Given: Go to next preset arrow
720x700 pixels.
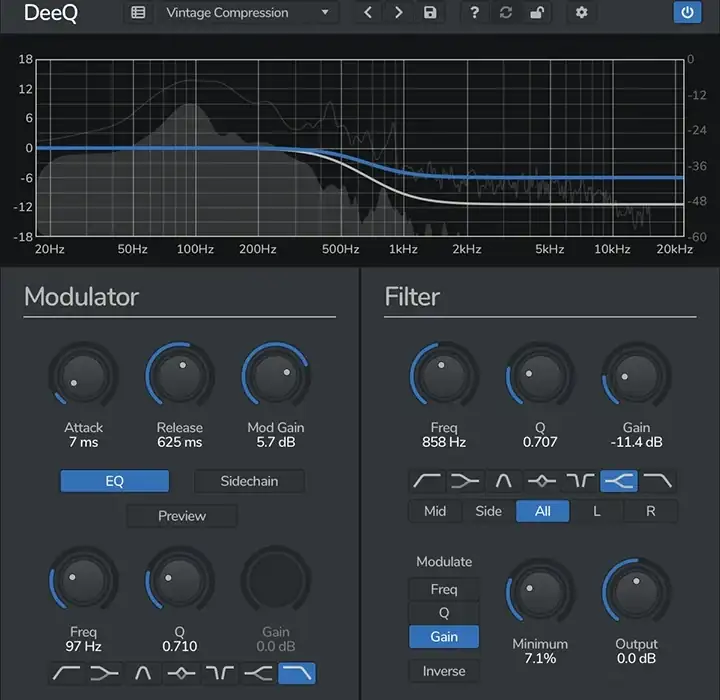Looking at the screenshot, I should 399,12.
